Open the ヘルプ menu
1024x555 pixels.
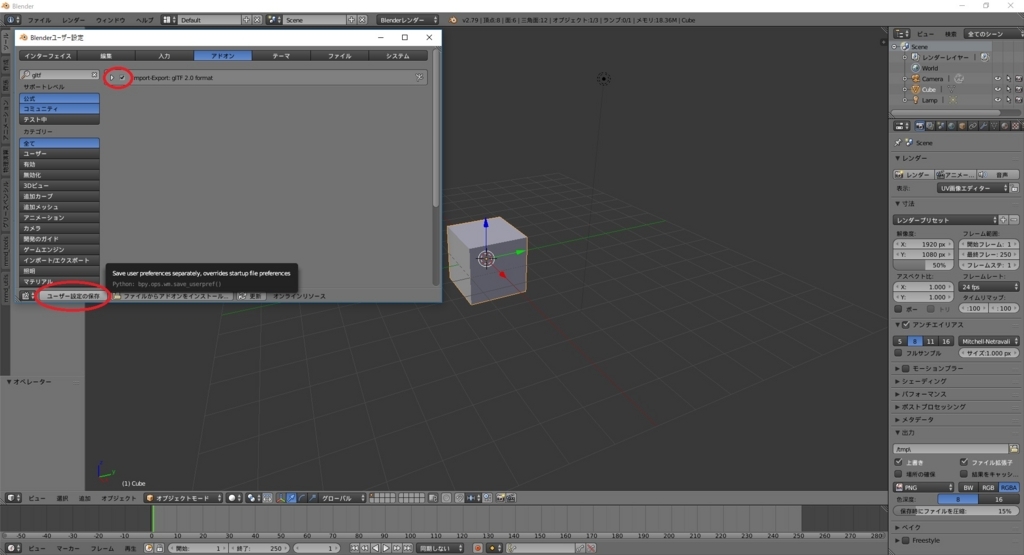(x=144, y=20)
